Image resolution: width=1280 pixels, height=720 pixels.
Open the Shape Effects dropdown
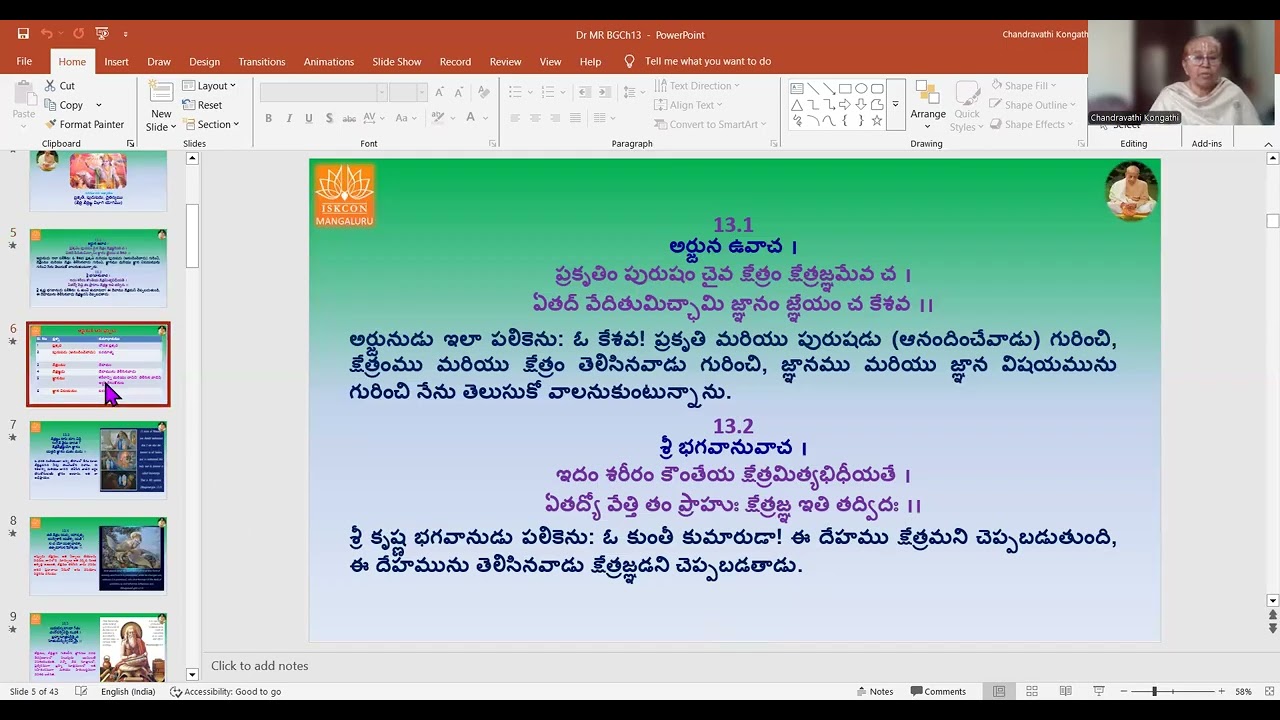1031,124
